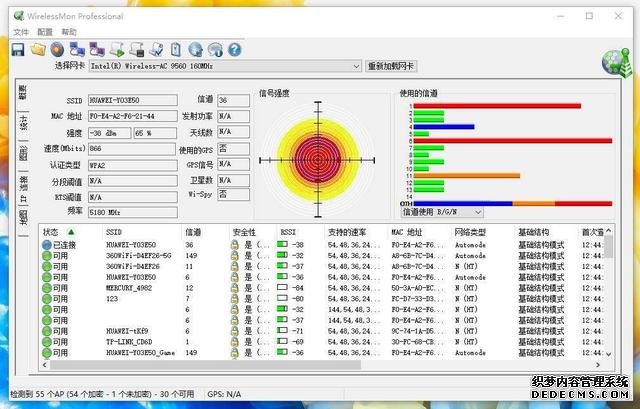Click the clipboard toolbar icon
The height and width of the screenshot is (409, 640).
pyautogui.click(x=176, y=49)
